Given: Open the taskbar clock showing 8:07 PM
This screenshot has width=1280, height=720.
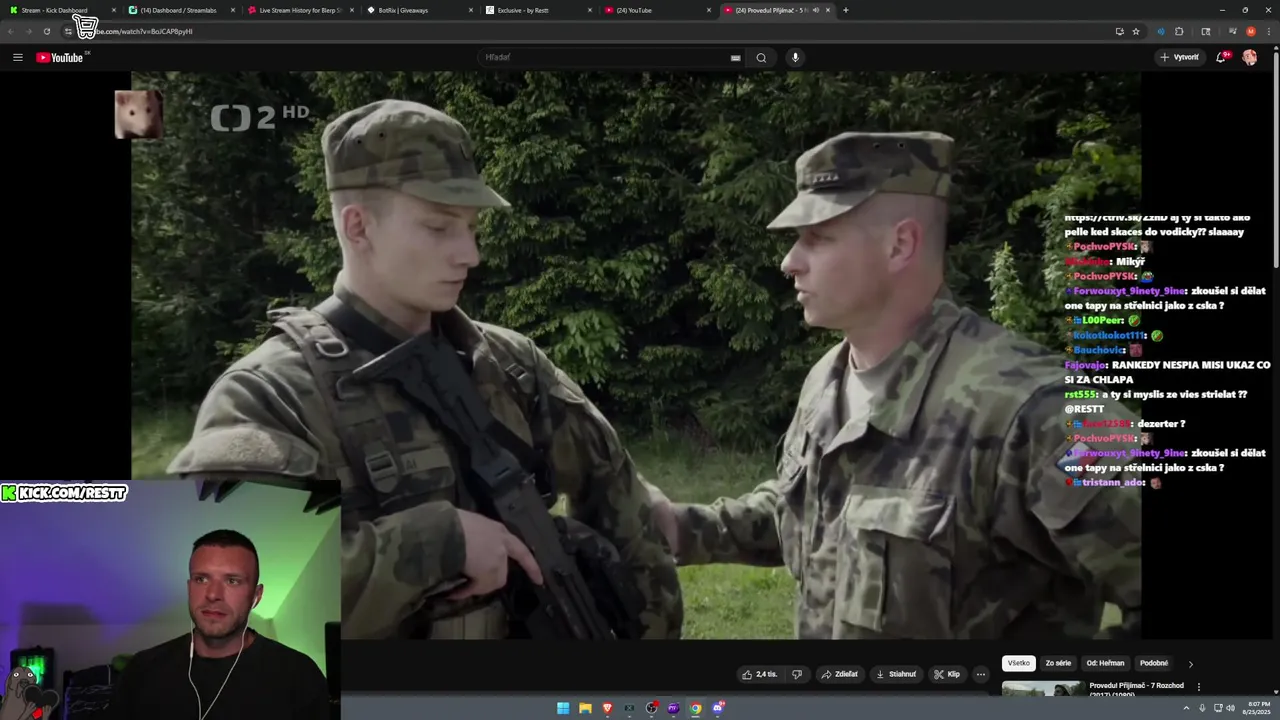Looking at the screenshot, I should [1256, 708].
